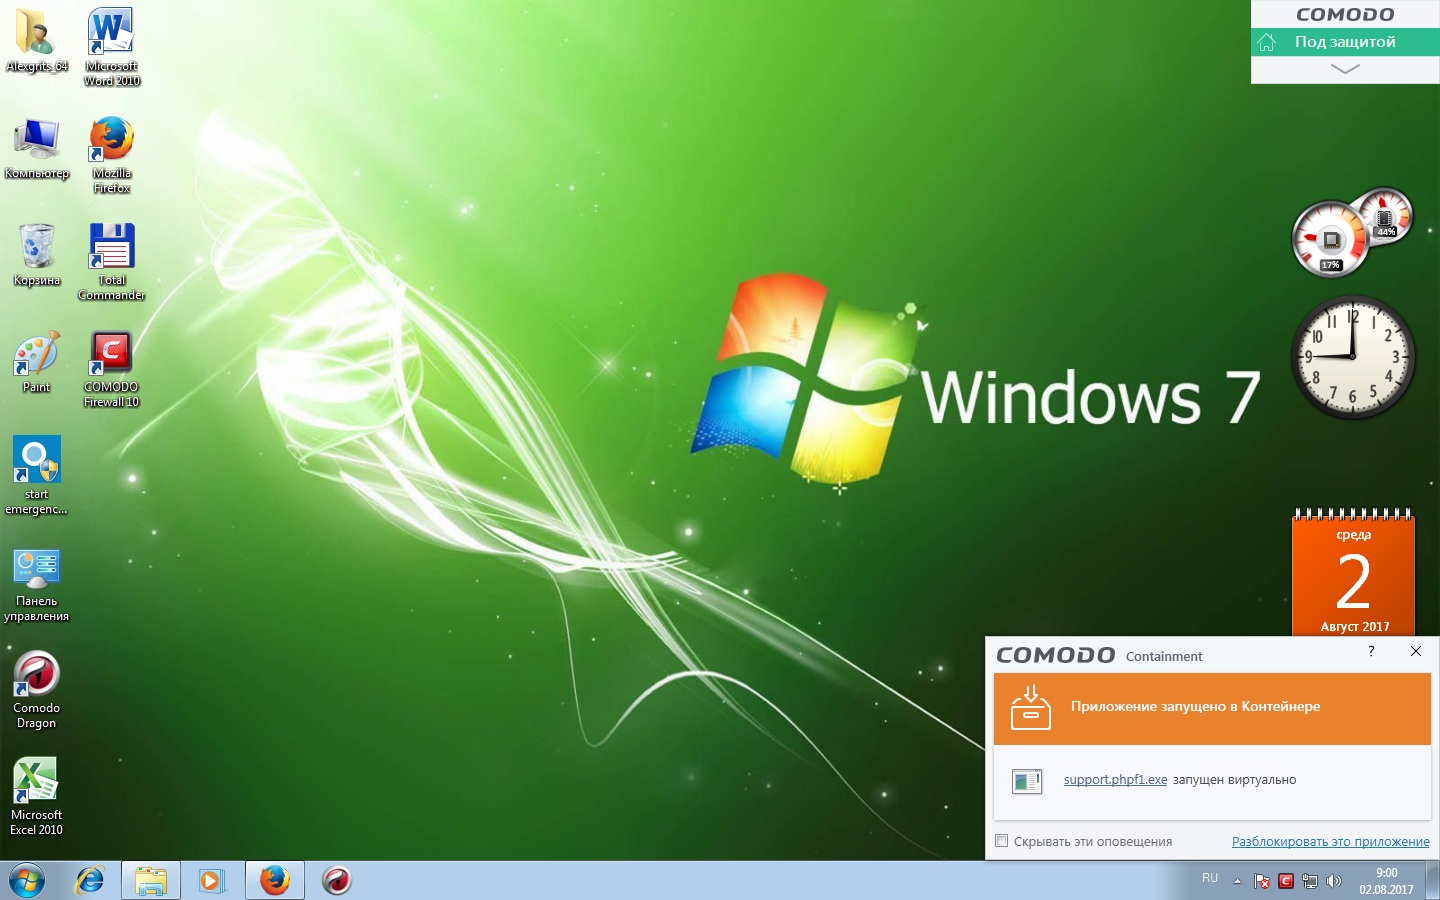Screen dimensions: 1440x900
Task: Enable the Скрывать эти оповещения checkbox
Action: (1002, 841)
